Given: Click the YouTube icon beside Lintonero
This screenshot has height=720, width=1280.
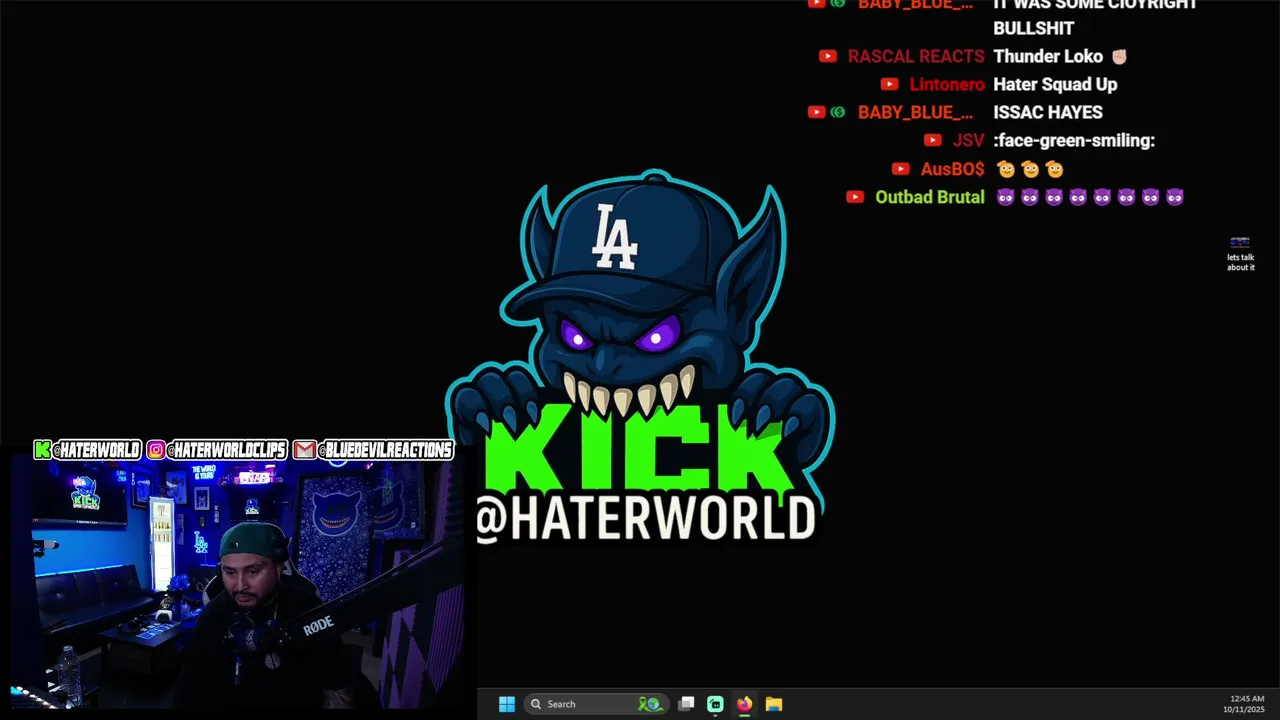Looking at the screenshot, I should click(889, 84).
